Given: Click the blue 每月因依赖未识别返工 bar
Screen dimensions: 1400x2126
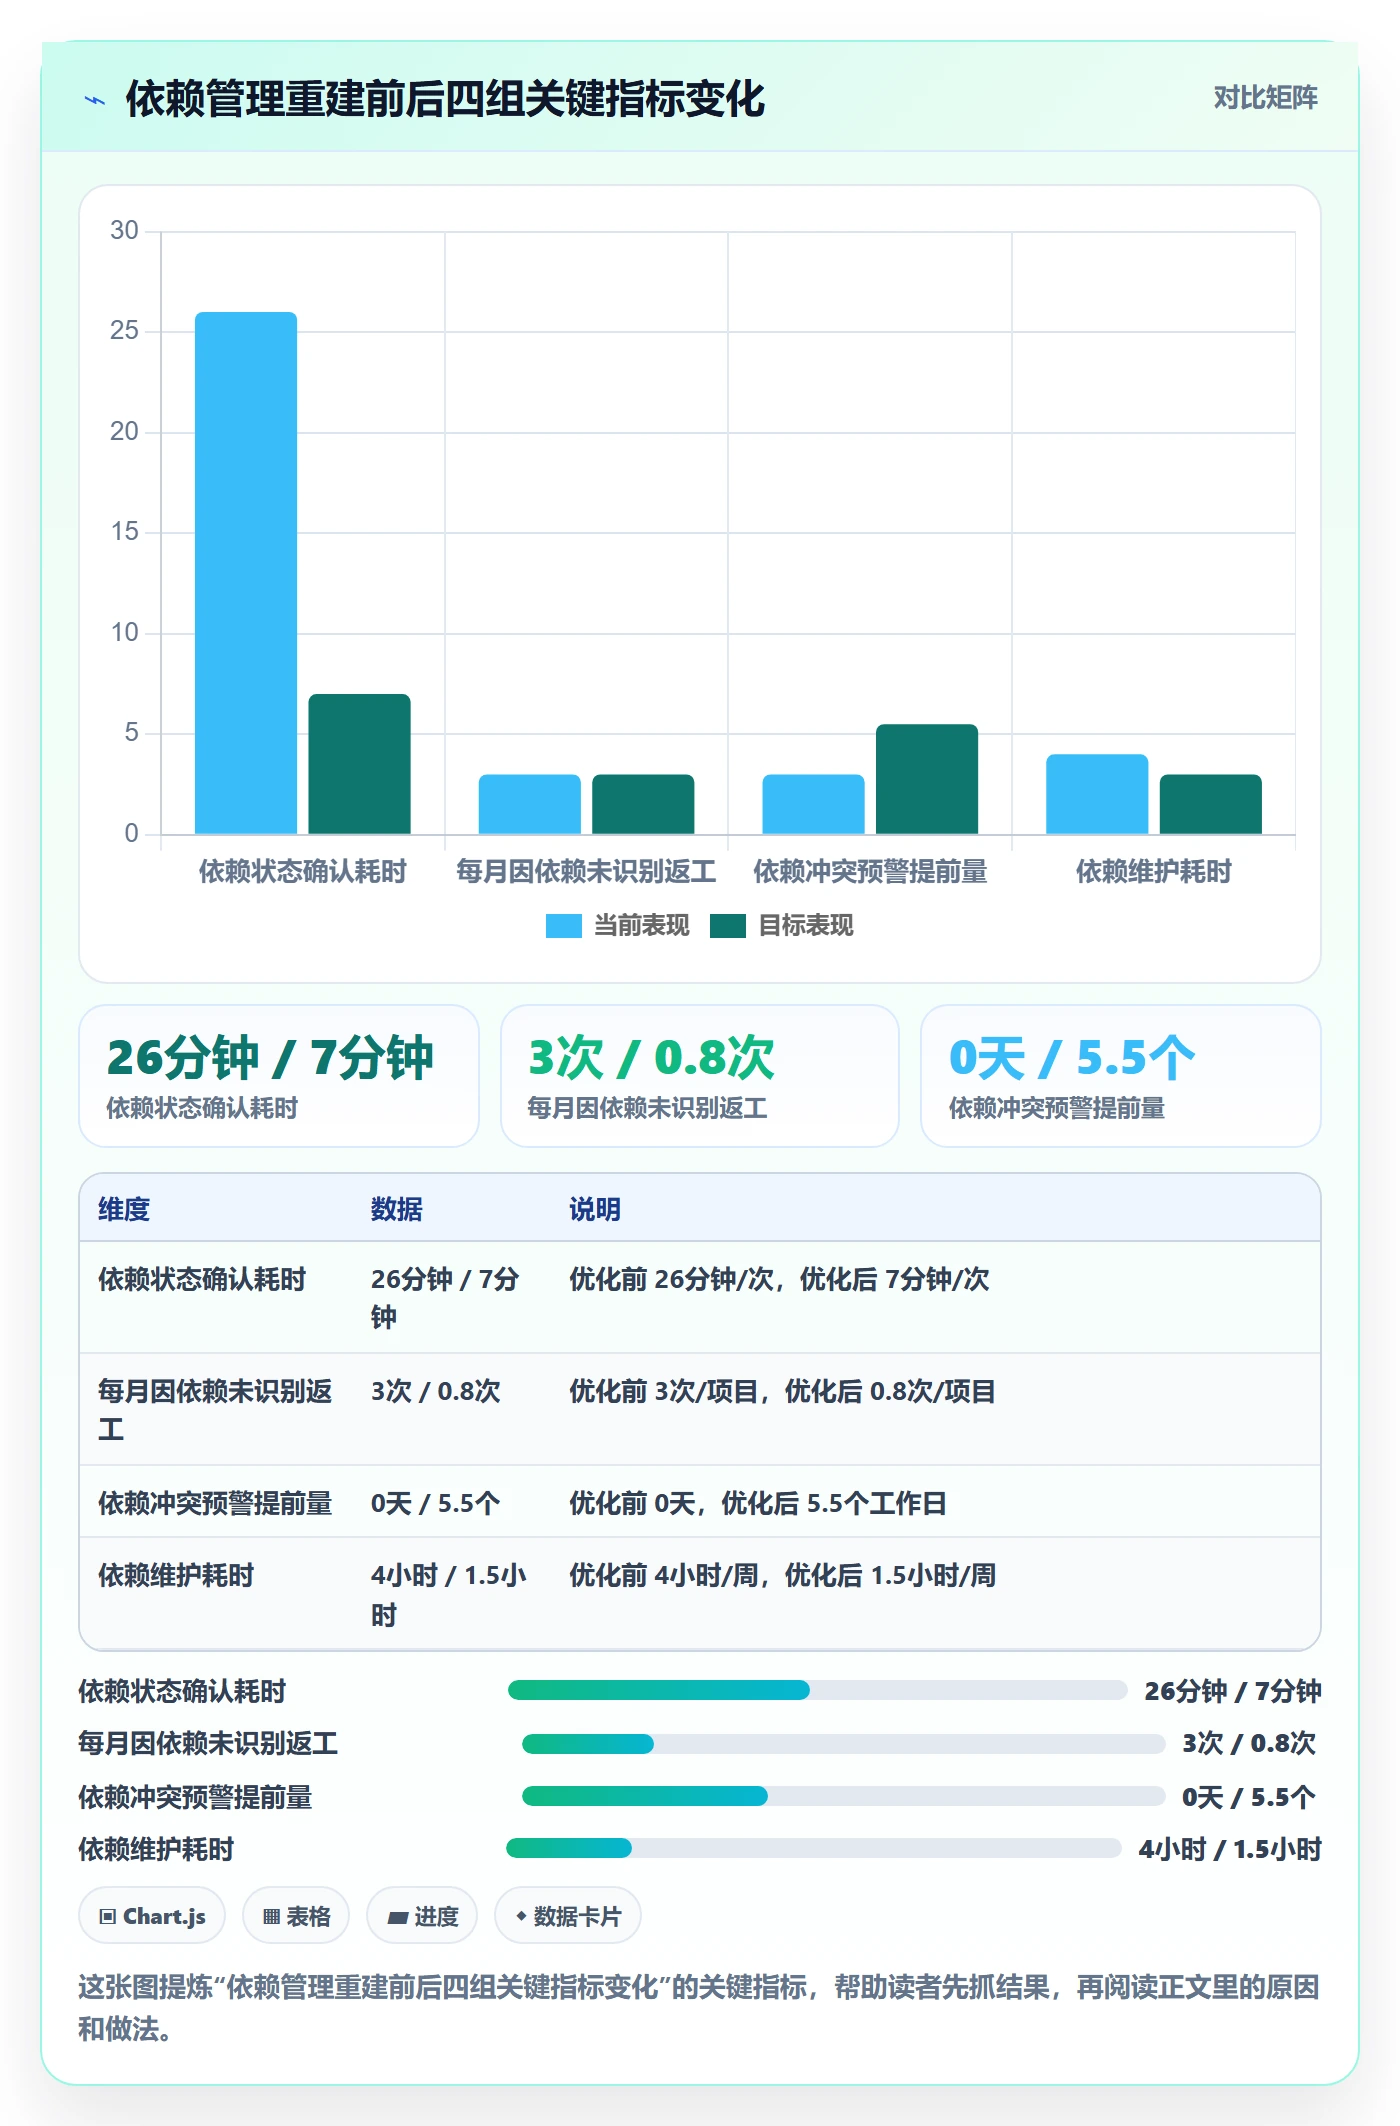Looking at the screenshot, I should (x=530, y=804).
